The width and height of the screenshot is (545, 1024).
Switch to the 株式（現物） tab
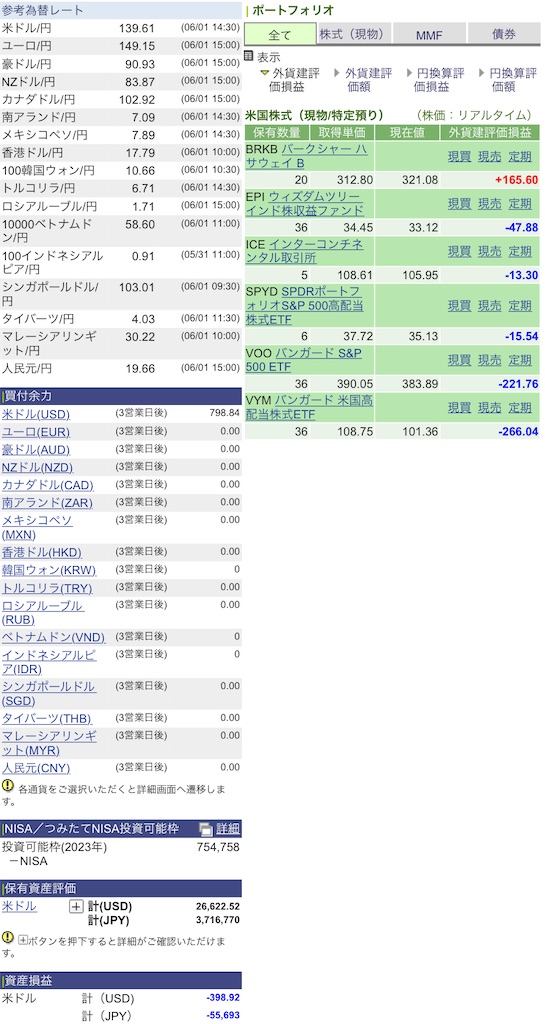click(355, 34)
